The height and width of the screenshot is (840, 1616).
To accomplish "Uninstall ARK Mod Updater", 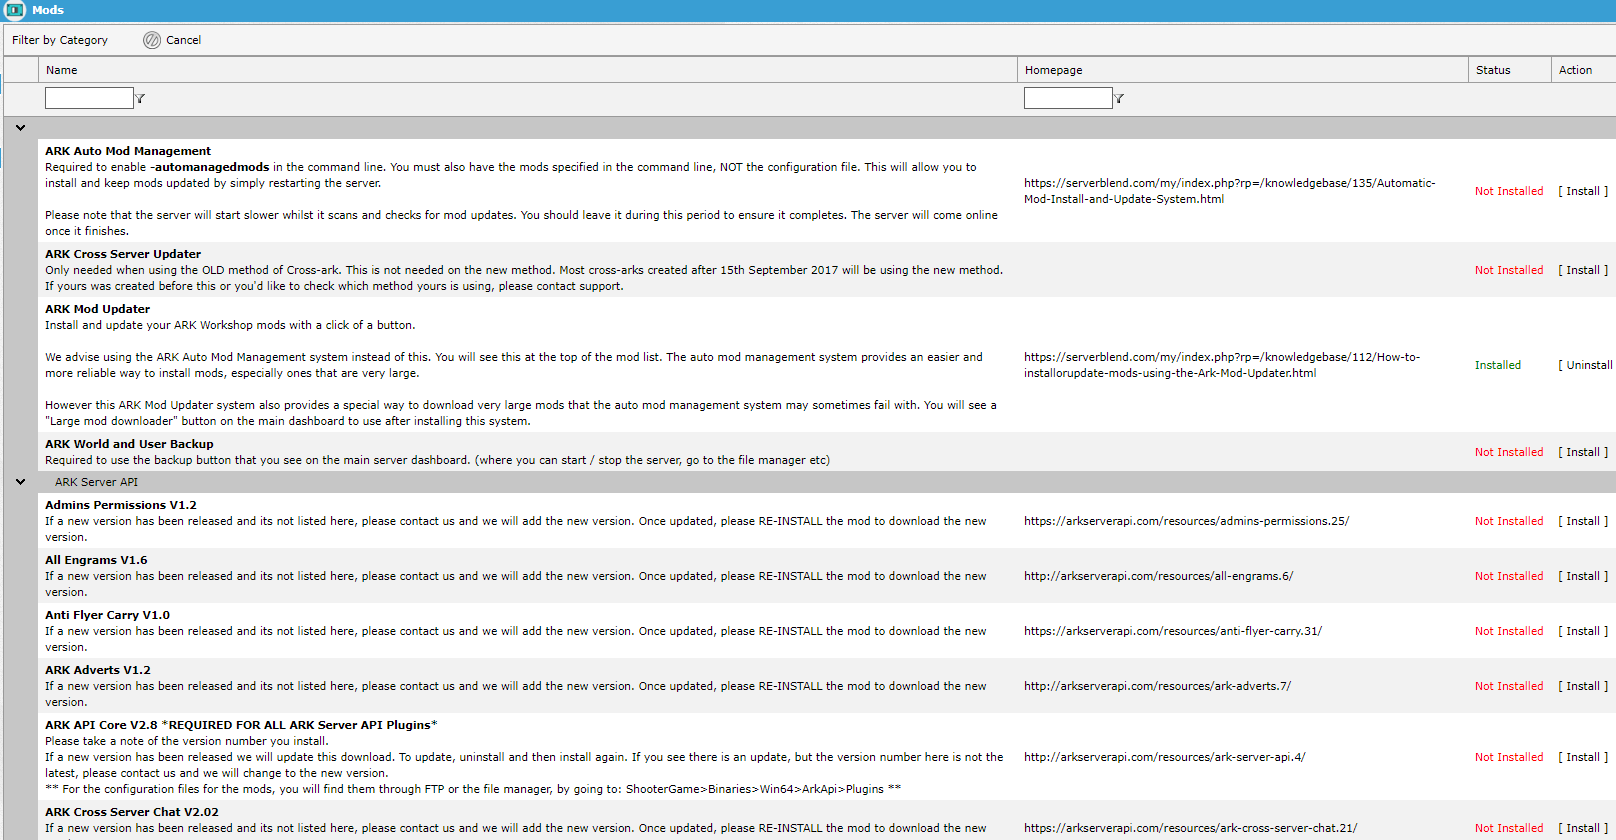I will [1586, 365].
